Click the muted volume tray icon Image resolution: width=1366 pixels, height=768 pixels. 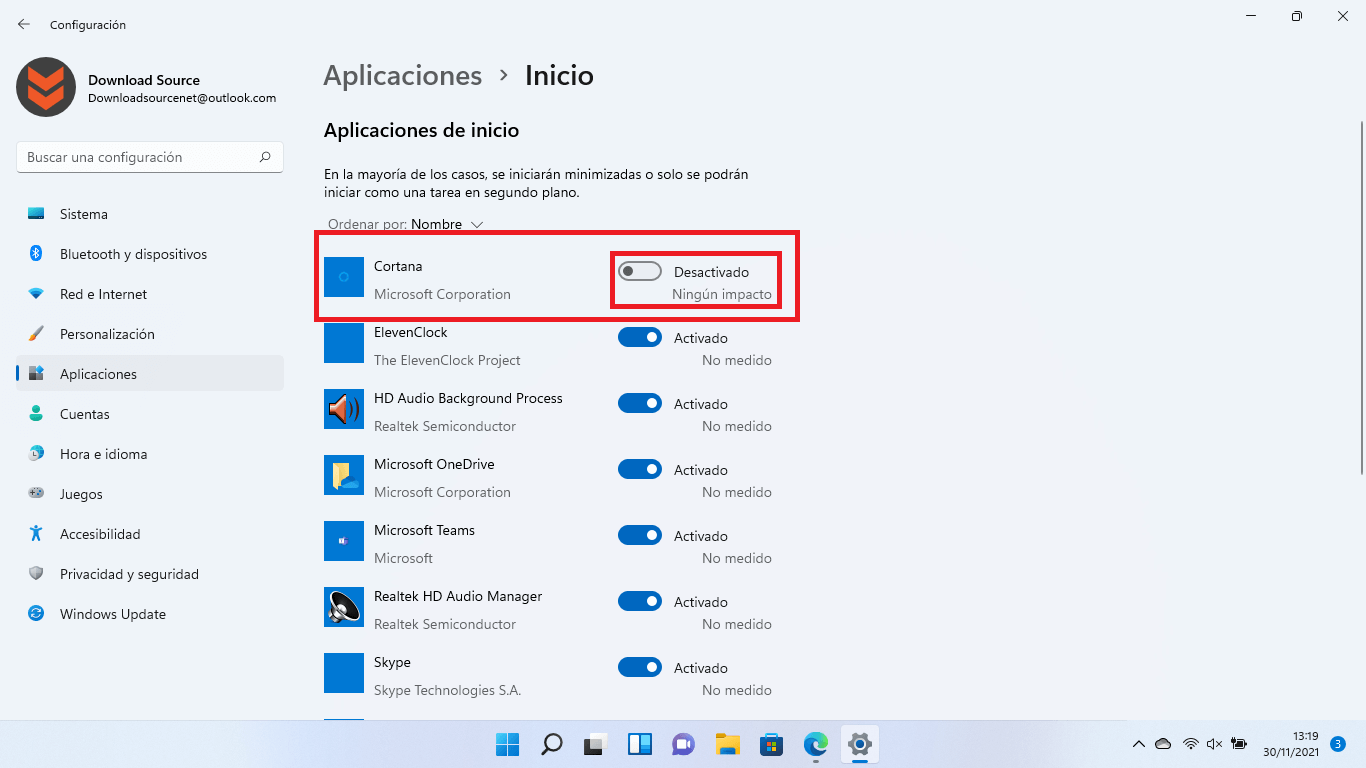point(1215,744)
